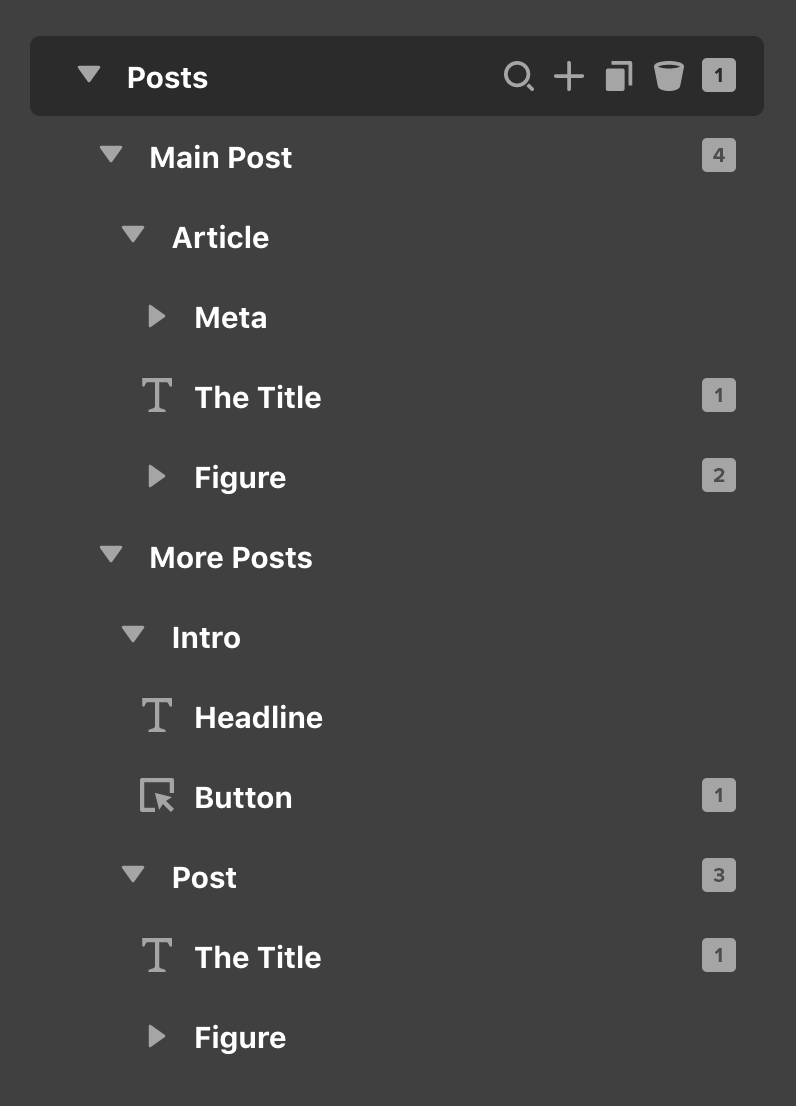
Task: Expand the Figure under Post
Action: pos(157,1037)
